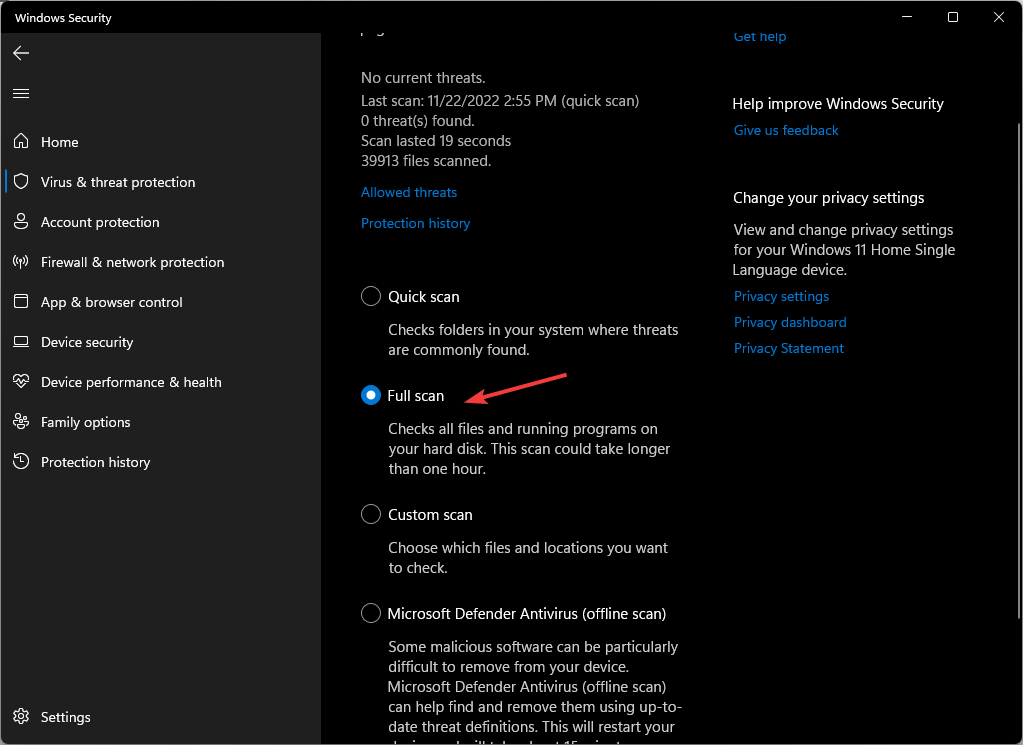Click the Virus & threat protection shield icon
This screenshot has height=745, width=1023.
pyautogui.click(x=21, y=182)
